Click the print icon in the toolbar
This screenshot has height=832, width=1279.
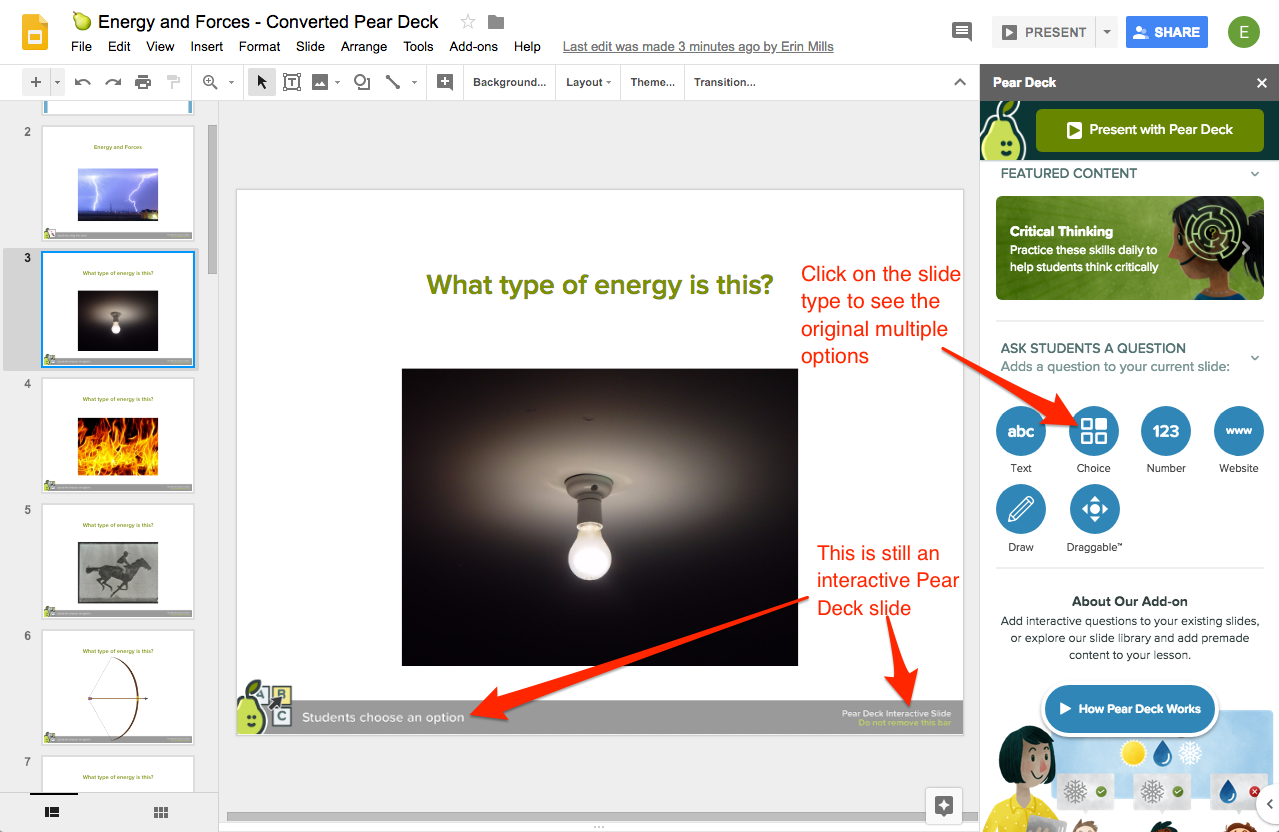(x=143, y=82)
